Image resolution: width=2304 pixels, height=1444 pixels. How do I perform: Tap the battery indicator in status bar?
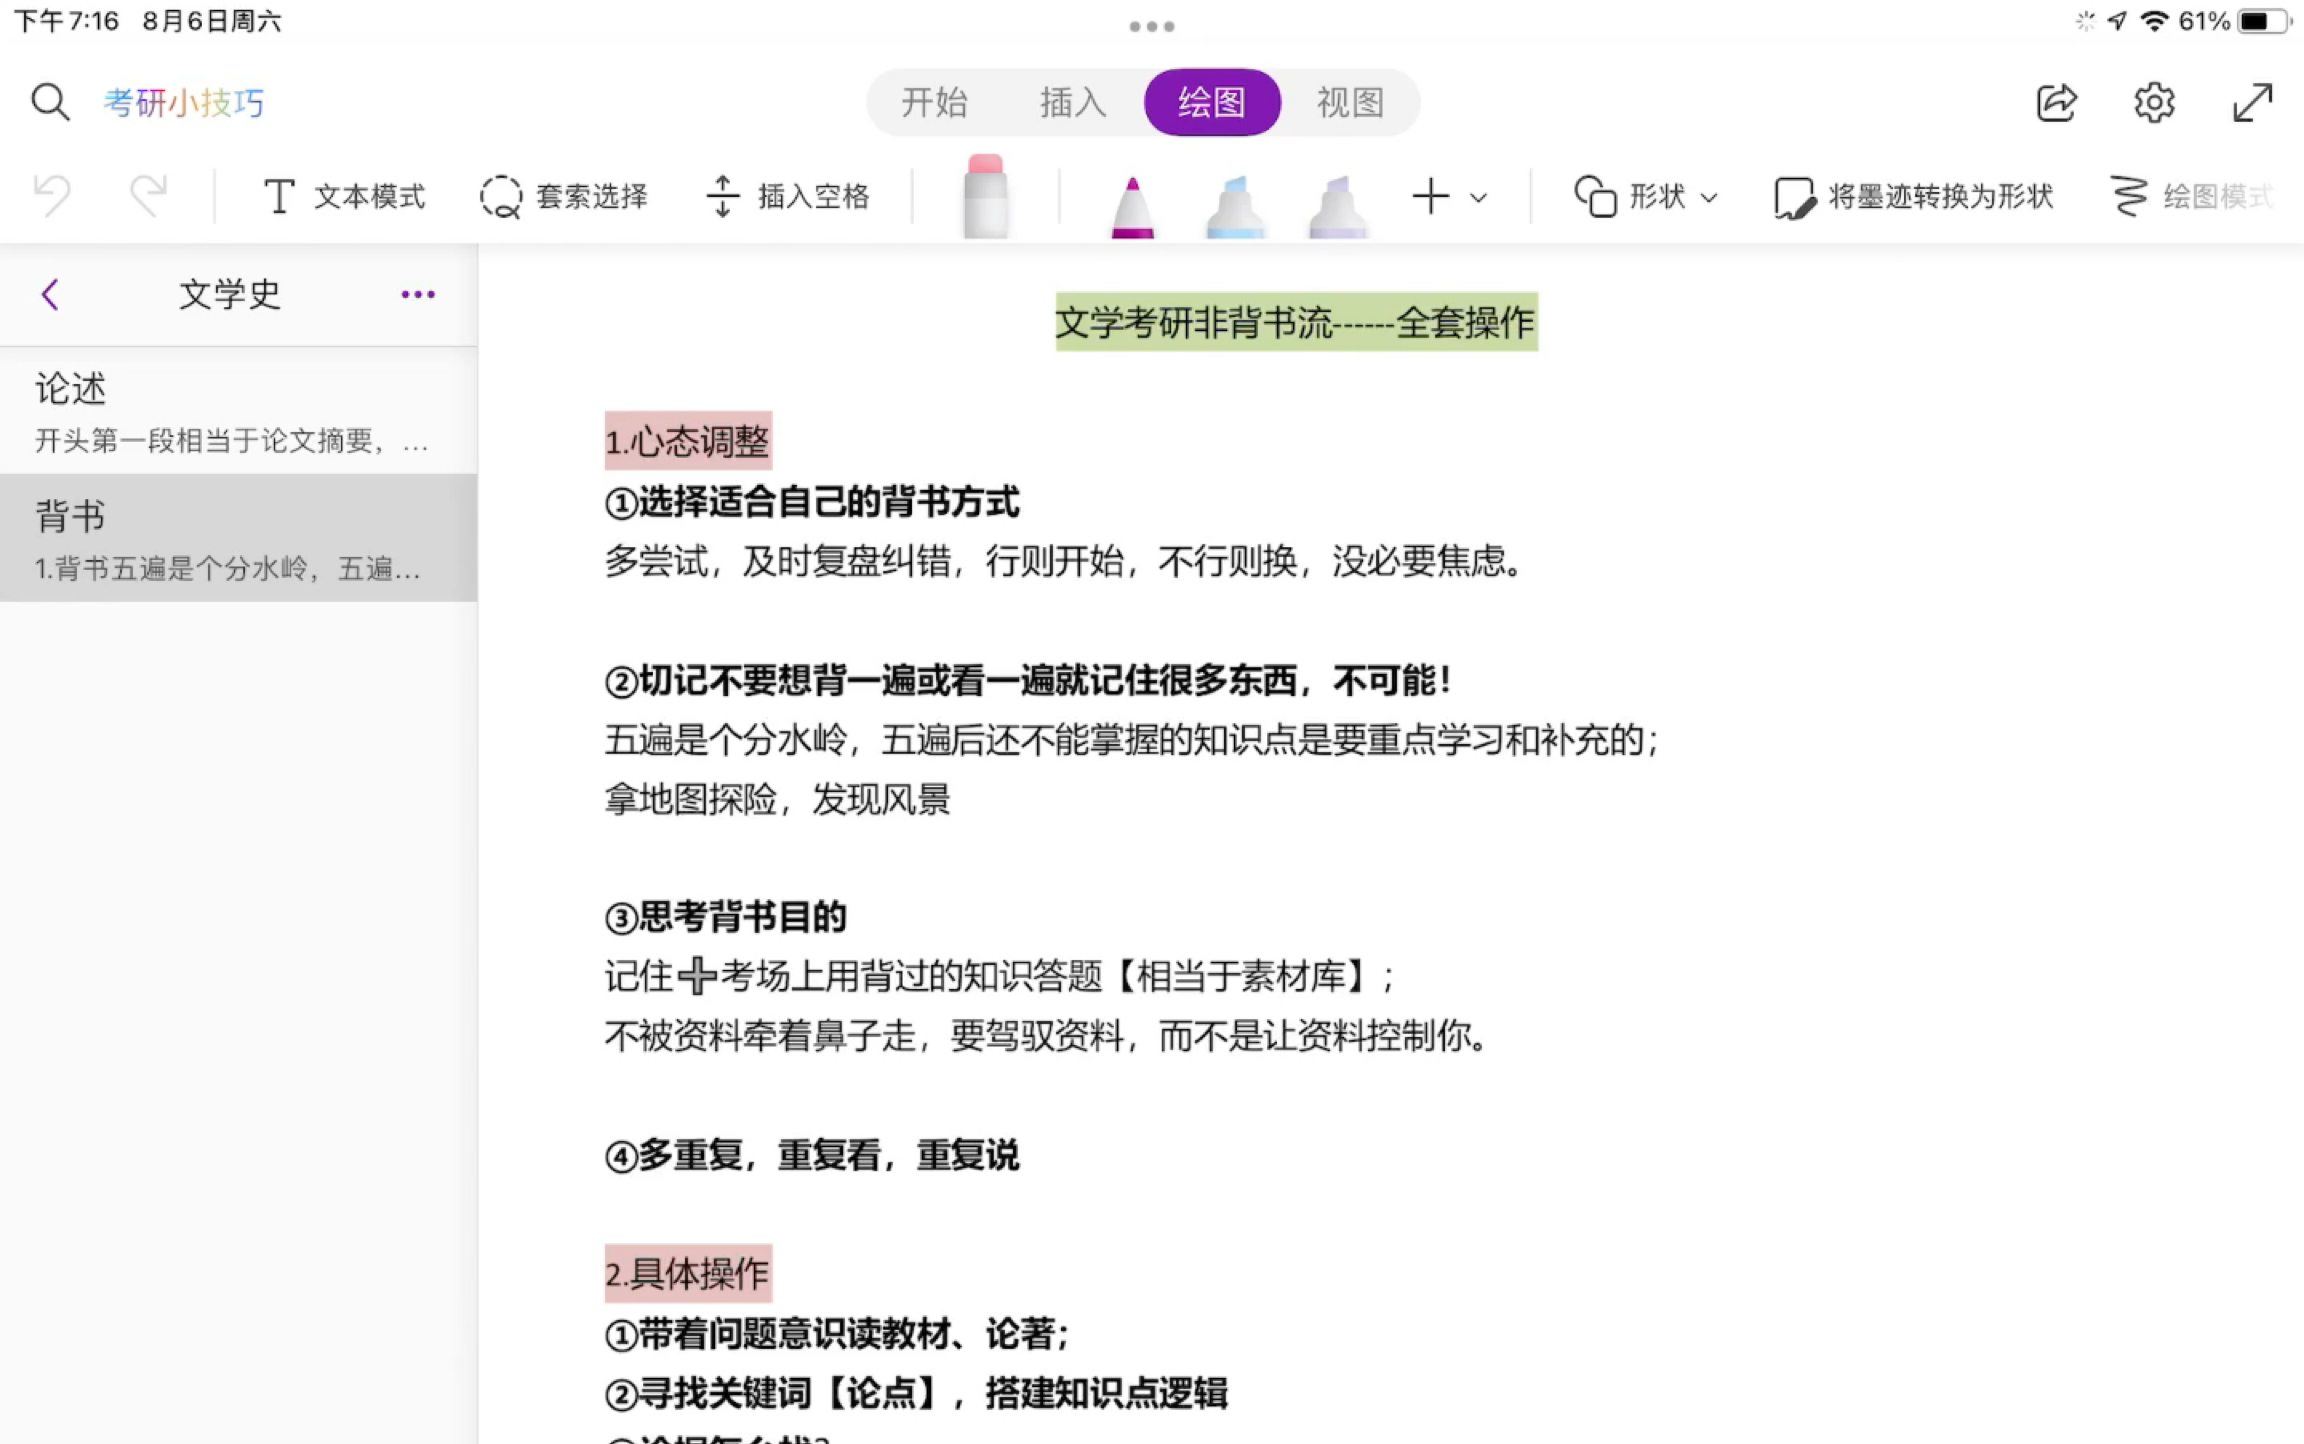(2264, 21)
